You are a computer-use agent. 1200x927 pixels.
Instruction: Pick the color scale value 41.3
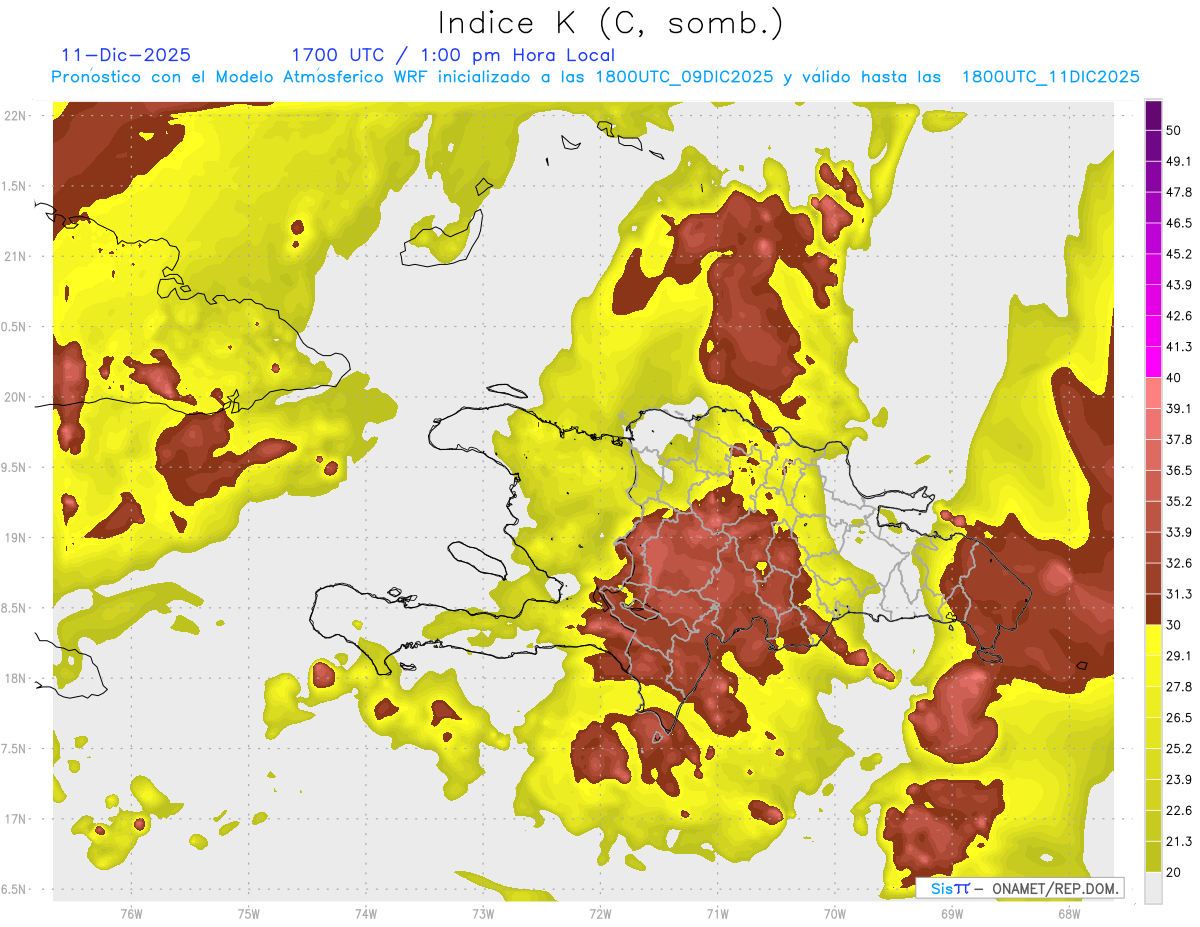point(1179,347)
